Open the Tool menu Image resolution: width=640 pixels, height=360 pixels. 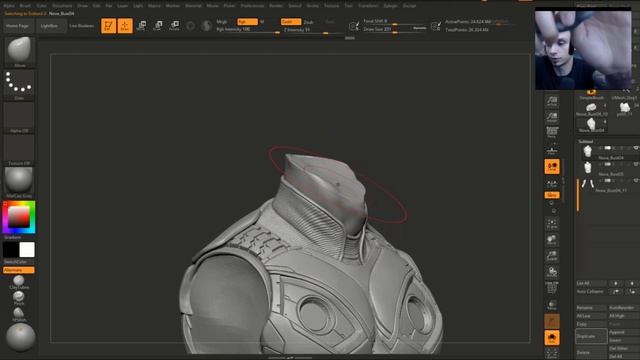[348, 6]
